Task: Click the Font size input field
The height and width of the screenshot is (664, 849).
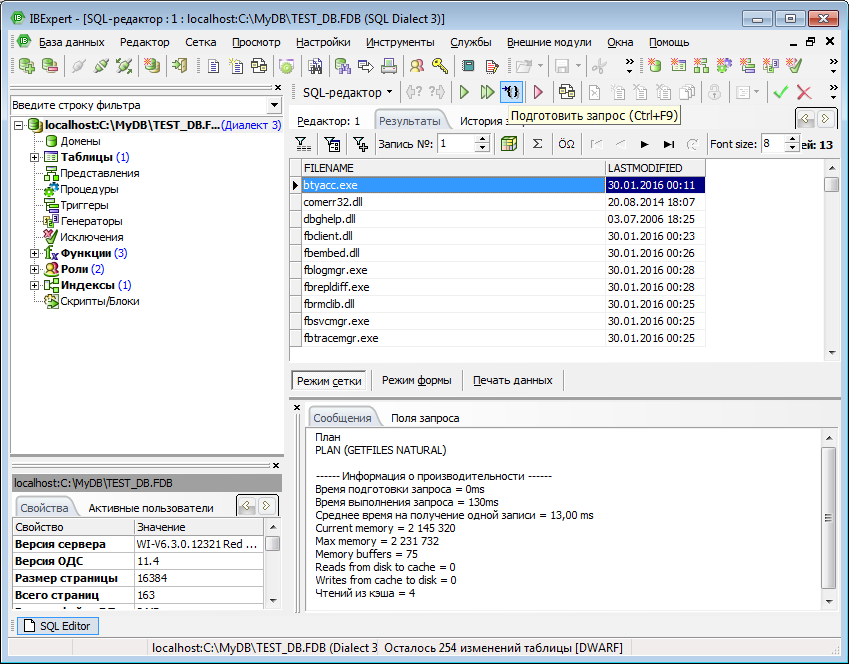Action: point(773,144)
